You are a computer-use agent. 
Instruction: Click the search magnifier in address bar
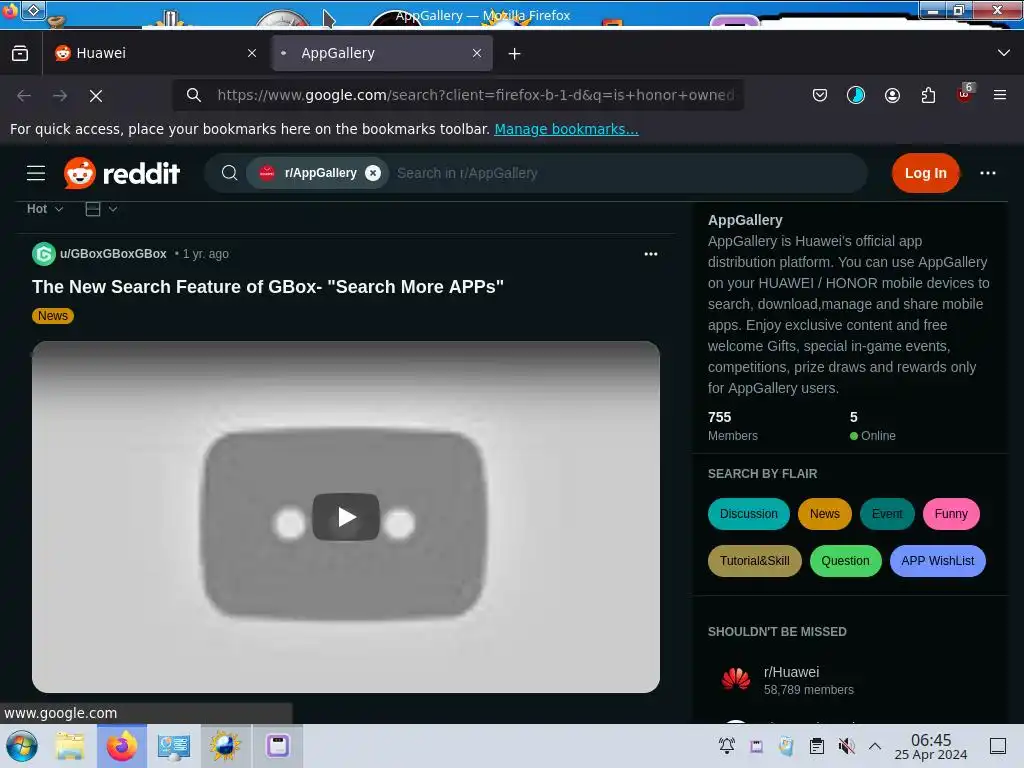point(193,95)
